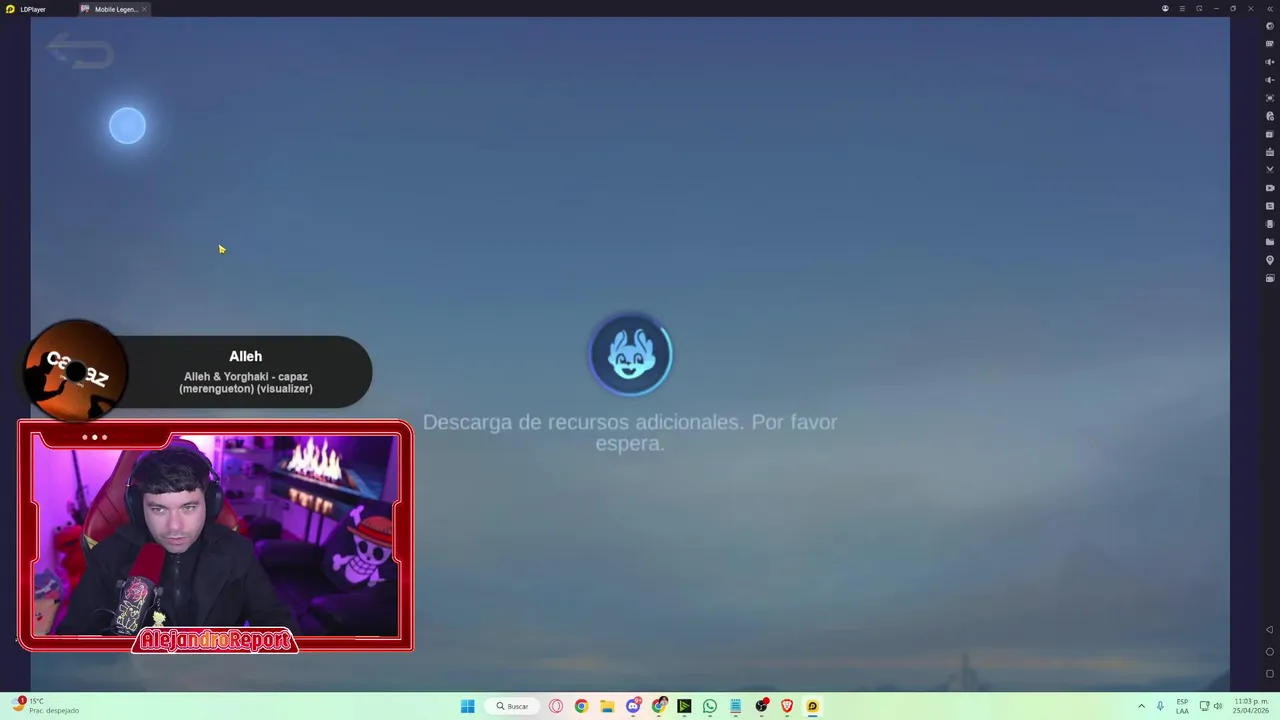Click the AlejandroReport name banner
The height and width of the screenshot is (720, 1280).
215,640
